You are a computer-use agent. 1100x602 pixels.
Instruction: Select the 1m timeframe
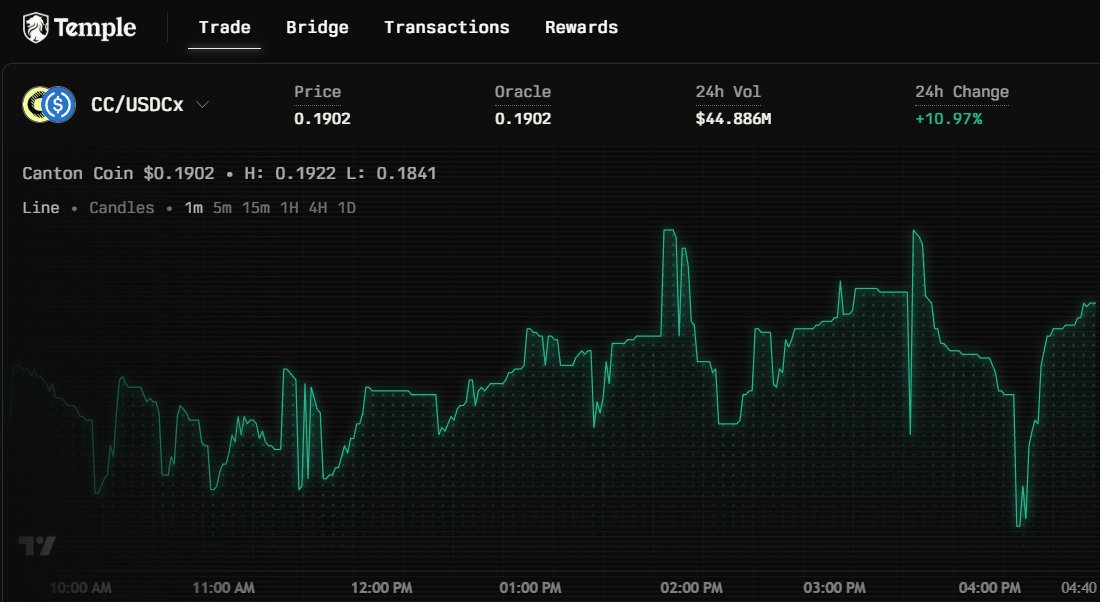point(192,208)
